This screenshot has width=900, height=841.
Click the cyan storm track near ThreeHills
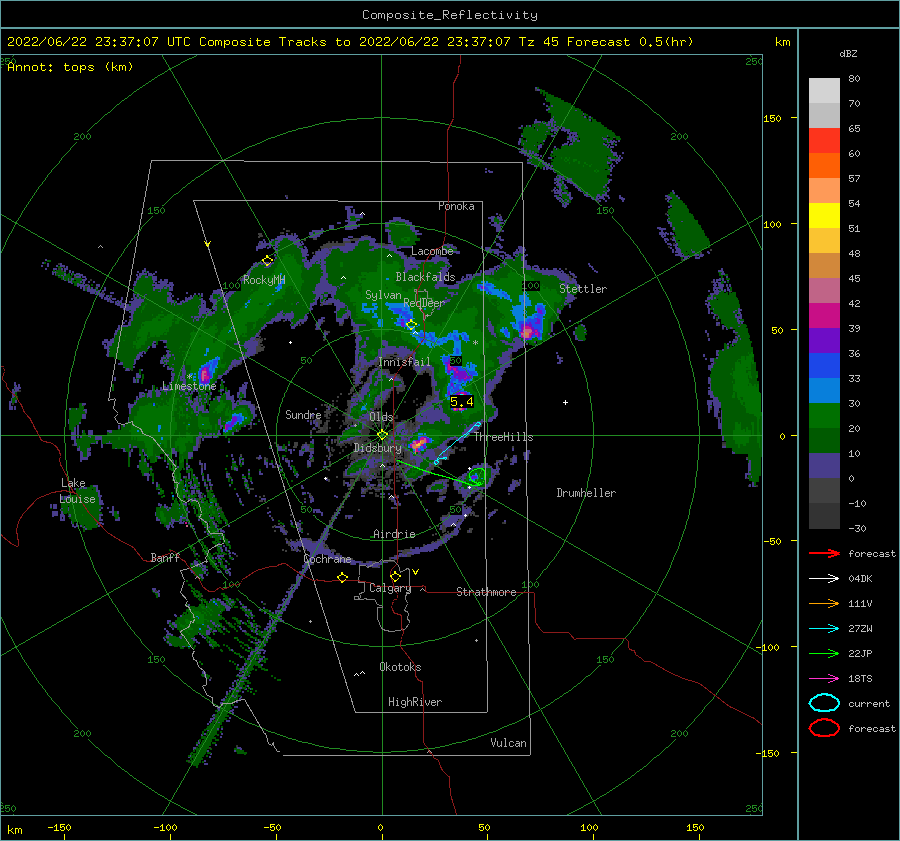[457, 443]
